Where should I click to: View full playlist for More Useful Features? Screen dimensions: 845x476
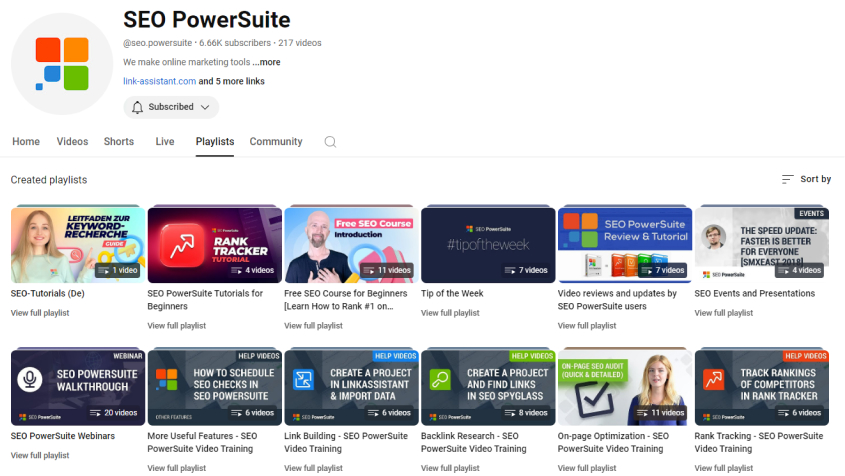[x=177, y=468]
